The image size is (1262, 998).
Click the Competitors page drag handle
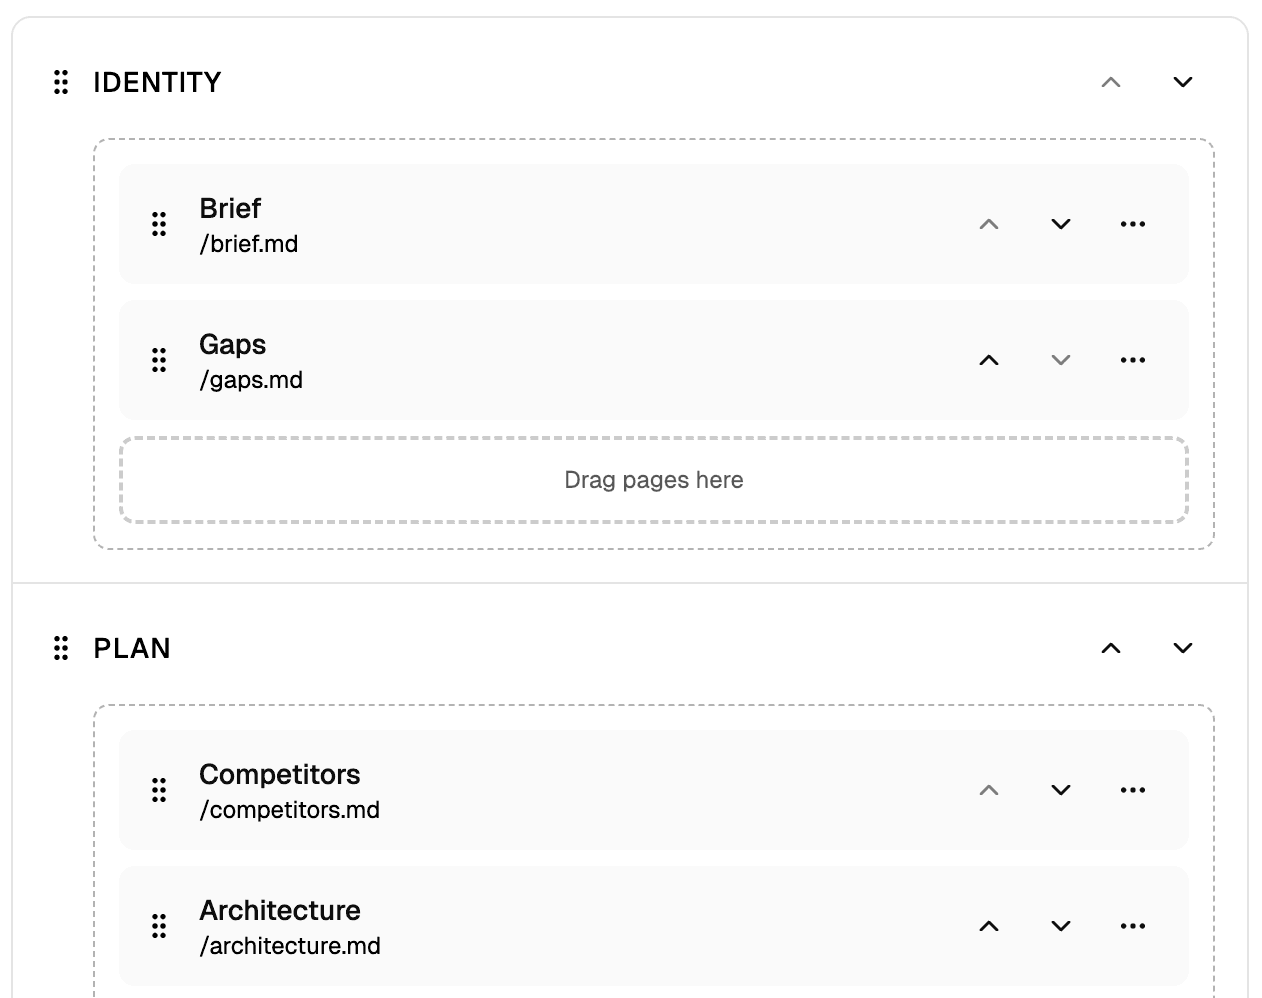(158, 789)
